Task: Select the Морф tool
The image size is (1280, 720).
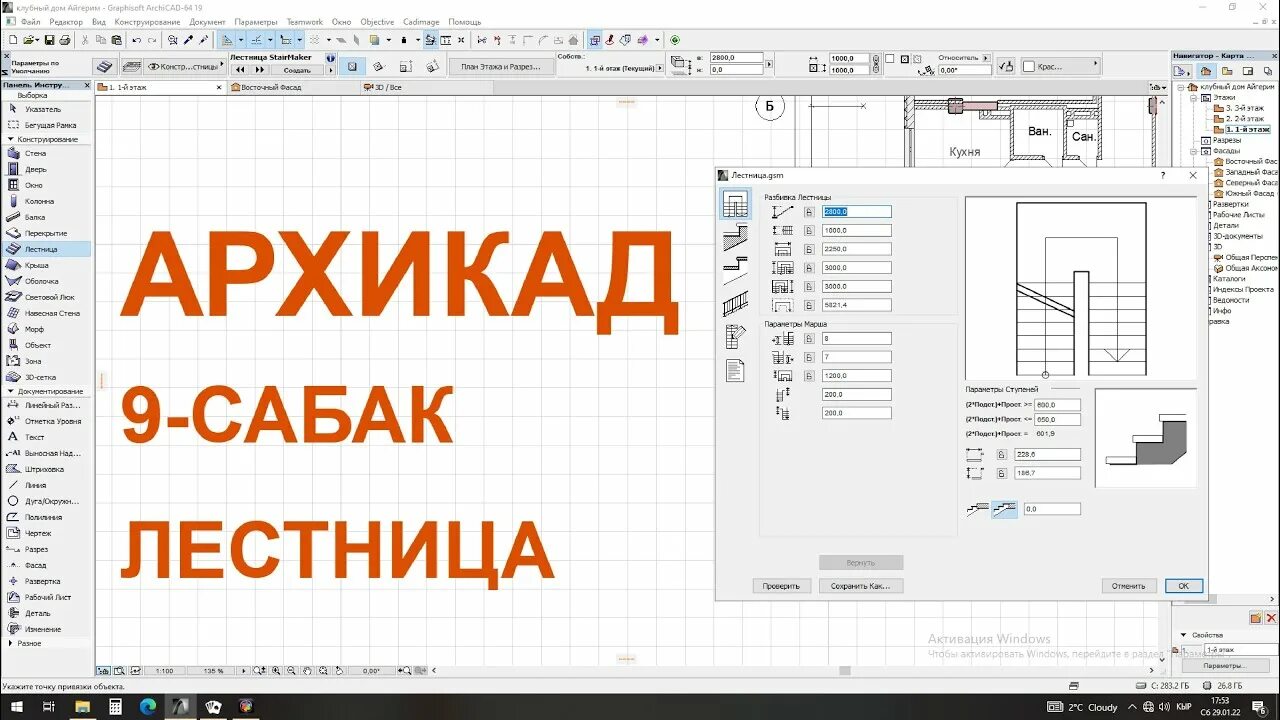Action: pyautogui.click(x=46, y=329)
